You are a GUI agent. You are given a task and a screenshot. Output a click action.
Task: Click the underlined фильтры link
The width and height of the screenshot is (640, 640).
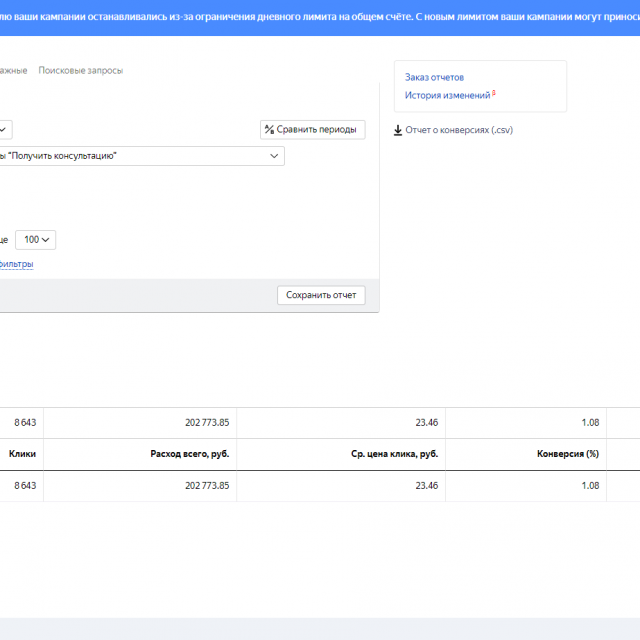[16, 264]
